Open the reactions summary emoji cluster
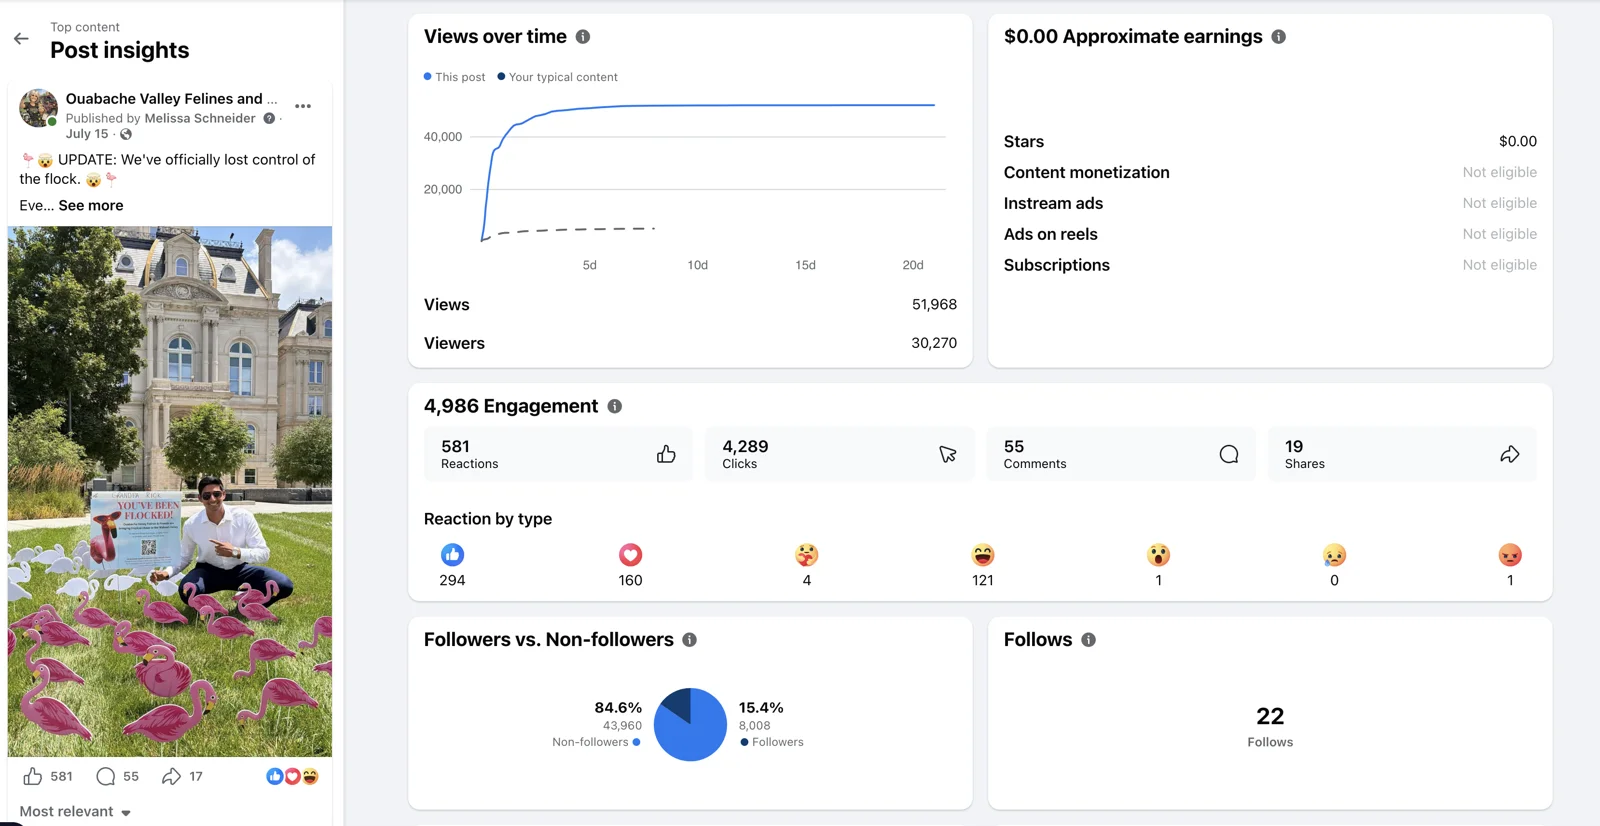The height and width of the screenshot is (826, 1600). (292, 776)
